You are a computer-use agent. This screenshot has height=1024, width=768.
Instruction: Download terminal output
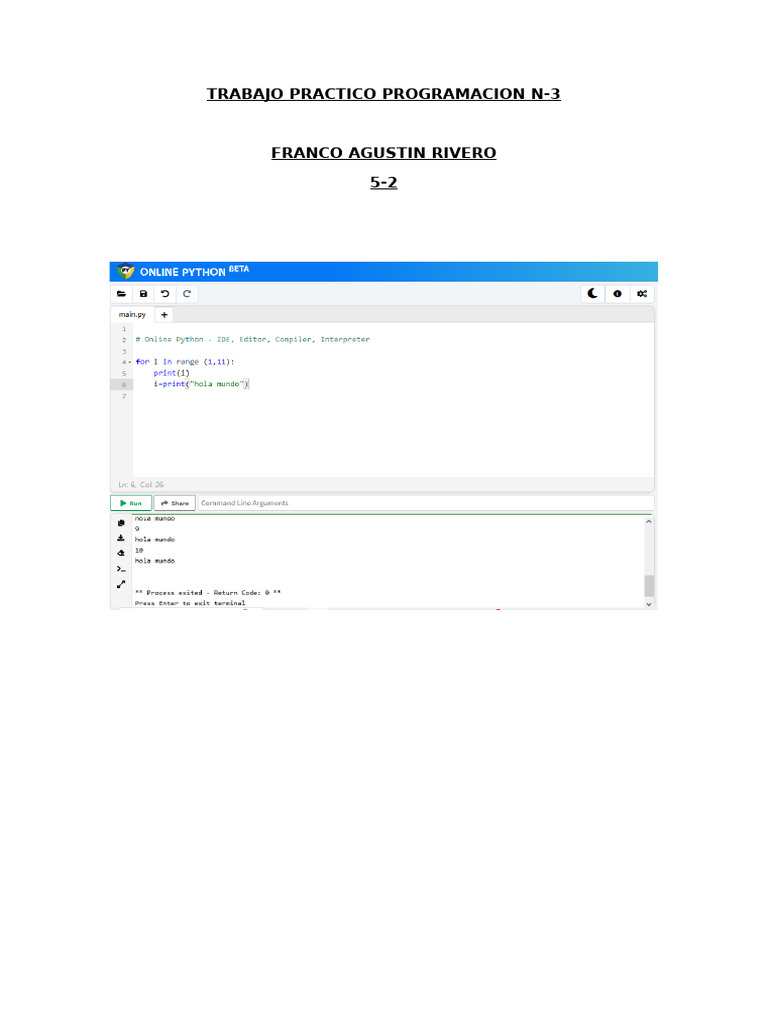pyautogui.click(x=121, y=538)
